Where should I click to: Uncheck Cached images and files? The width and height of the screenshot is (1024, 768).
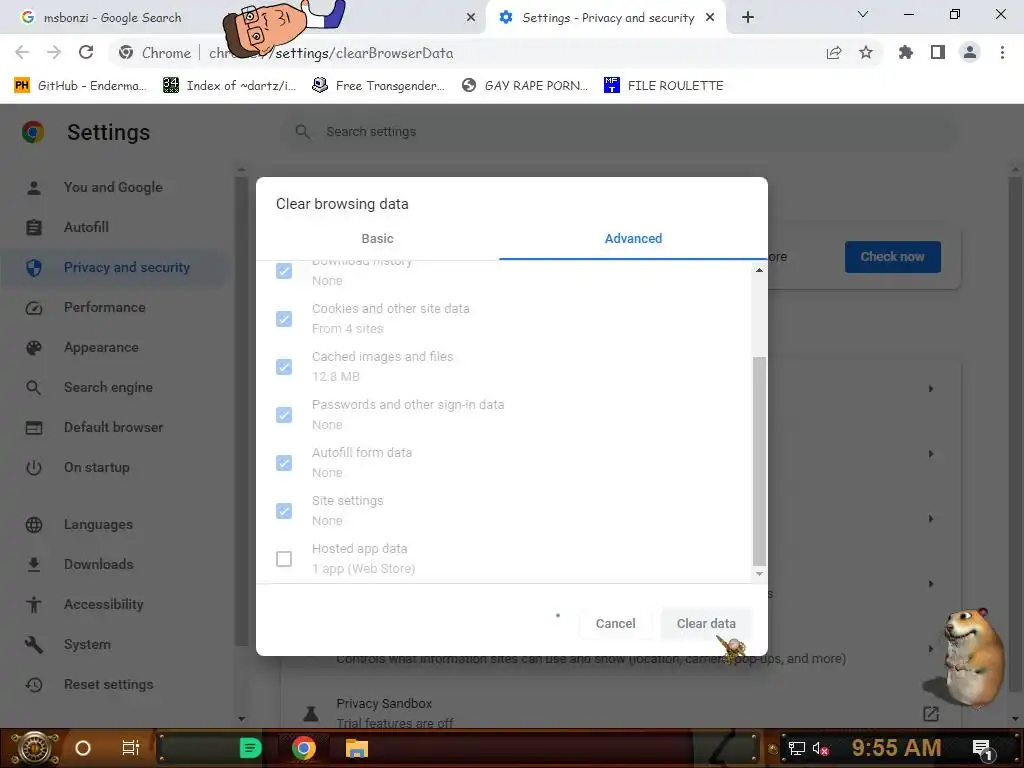pos(284,367)
